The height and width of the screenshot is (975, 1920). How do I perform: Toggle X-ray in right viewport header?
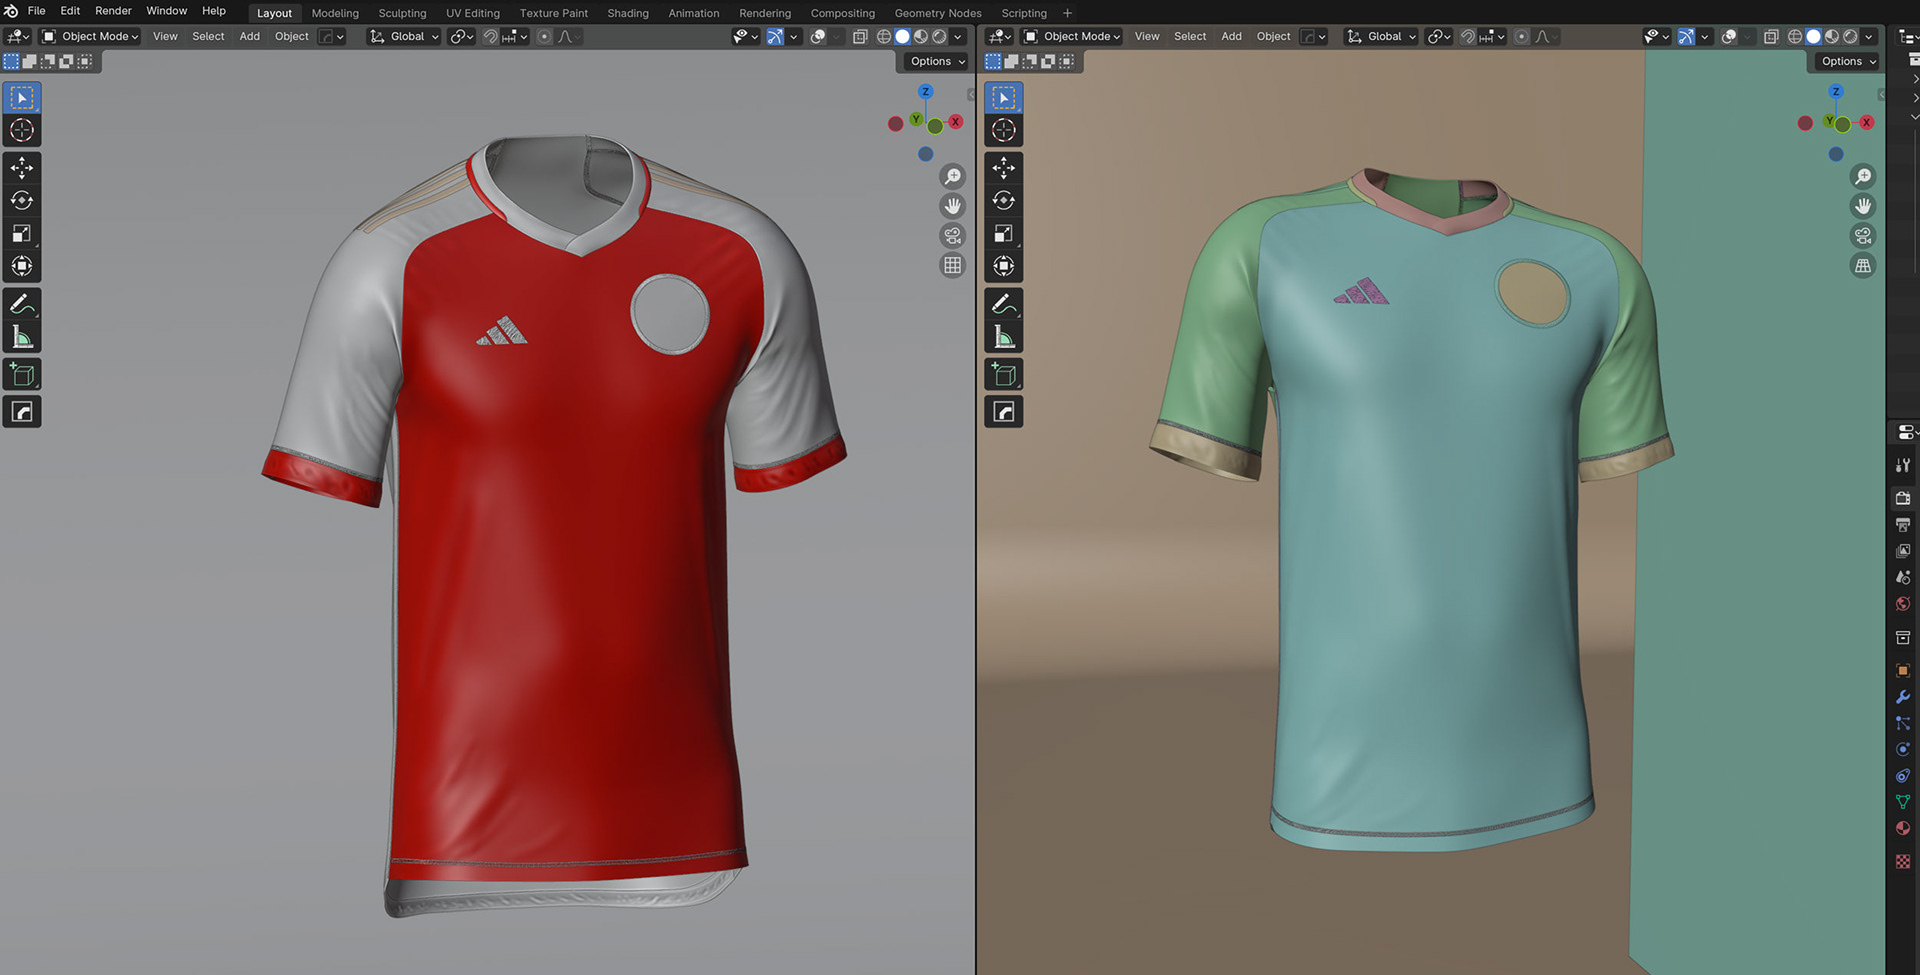(x=1771, y=36)
